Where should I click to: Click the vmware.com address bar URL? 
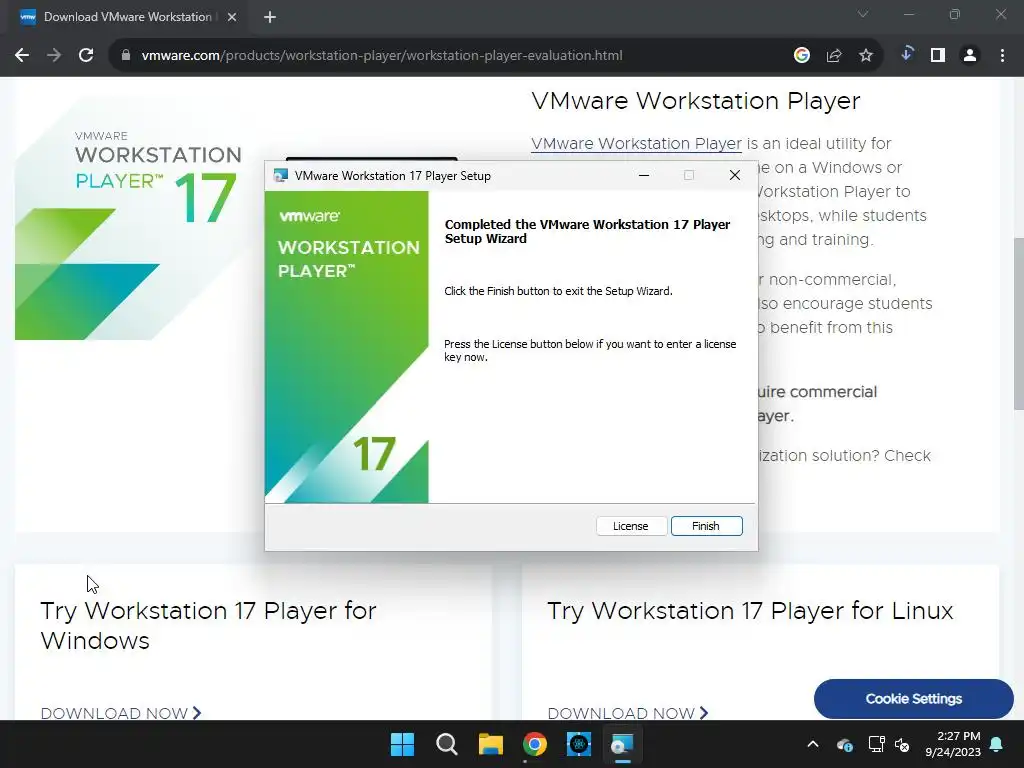tap(381, 56)
